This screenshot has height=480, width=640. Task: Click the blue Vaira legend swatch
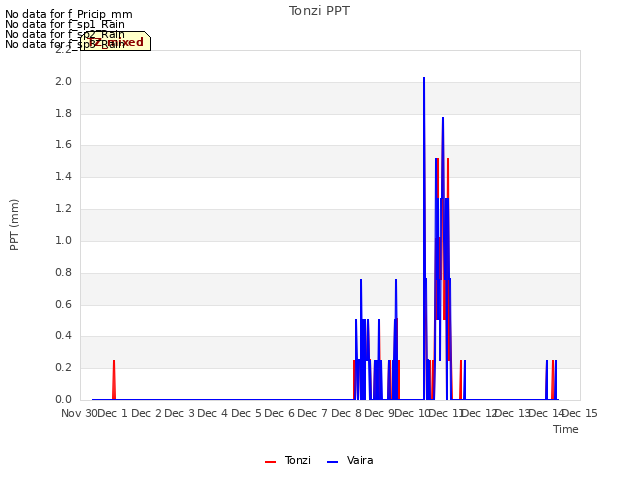click(x=333, y=462)
